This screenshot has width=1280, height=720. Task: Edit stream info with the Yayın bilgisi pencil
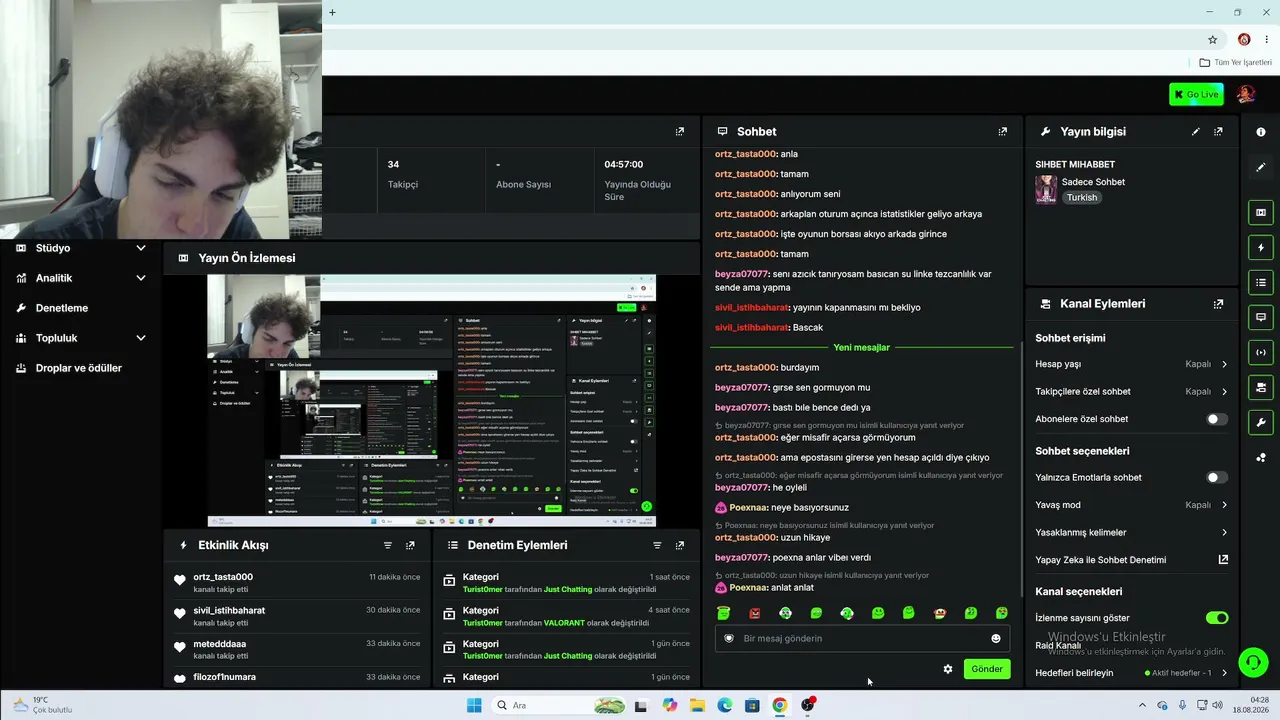(1195, 131)
